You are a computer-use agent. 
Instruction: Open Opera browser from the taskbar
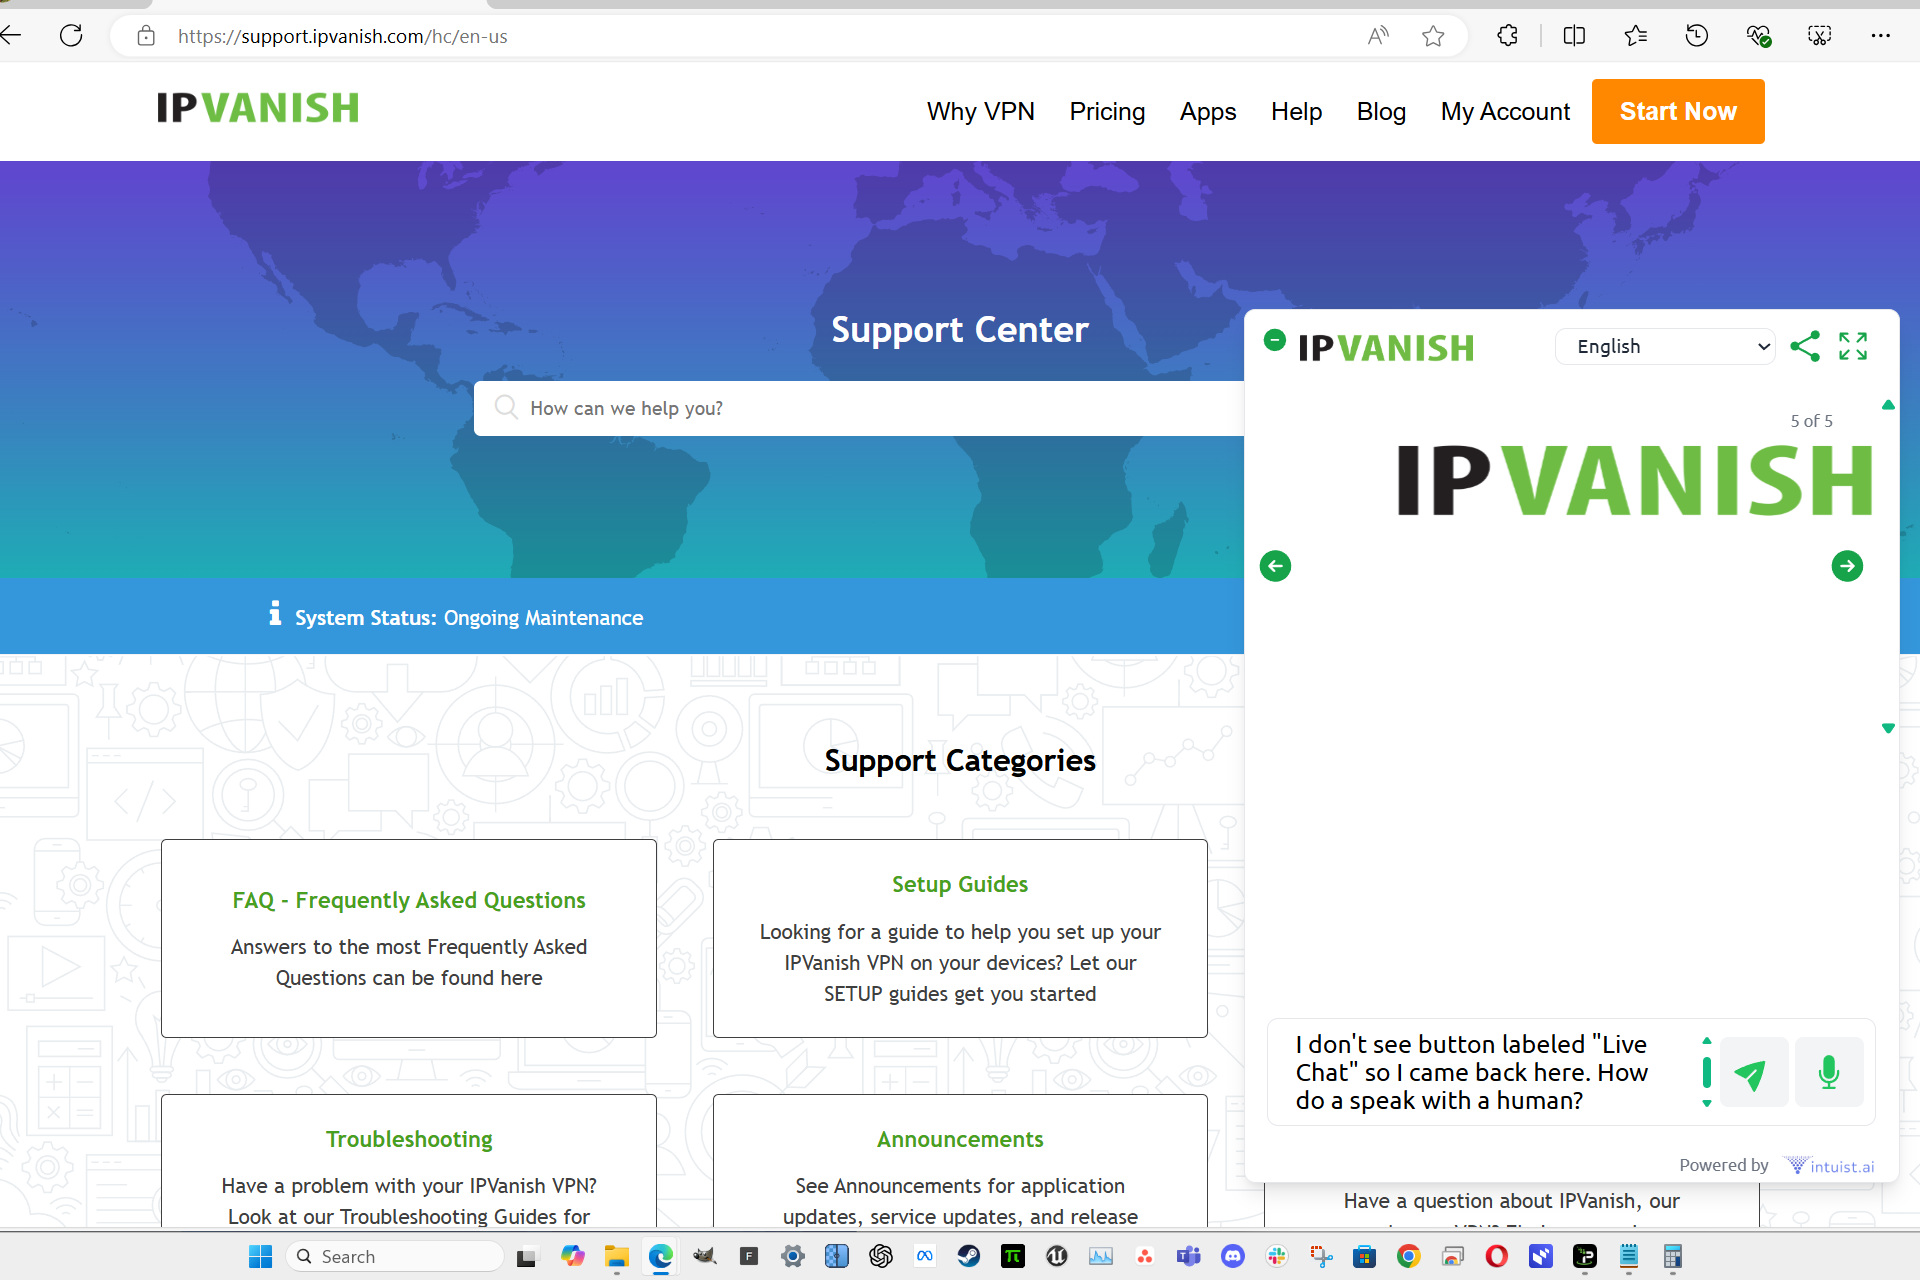click(1497, 1256)
